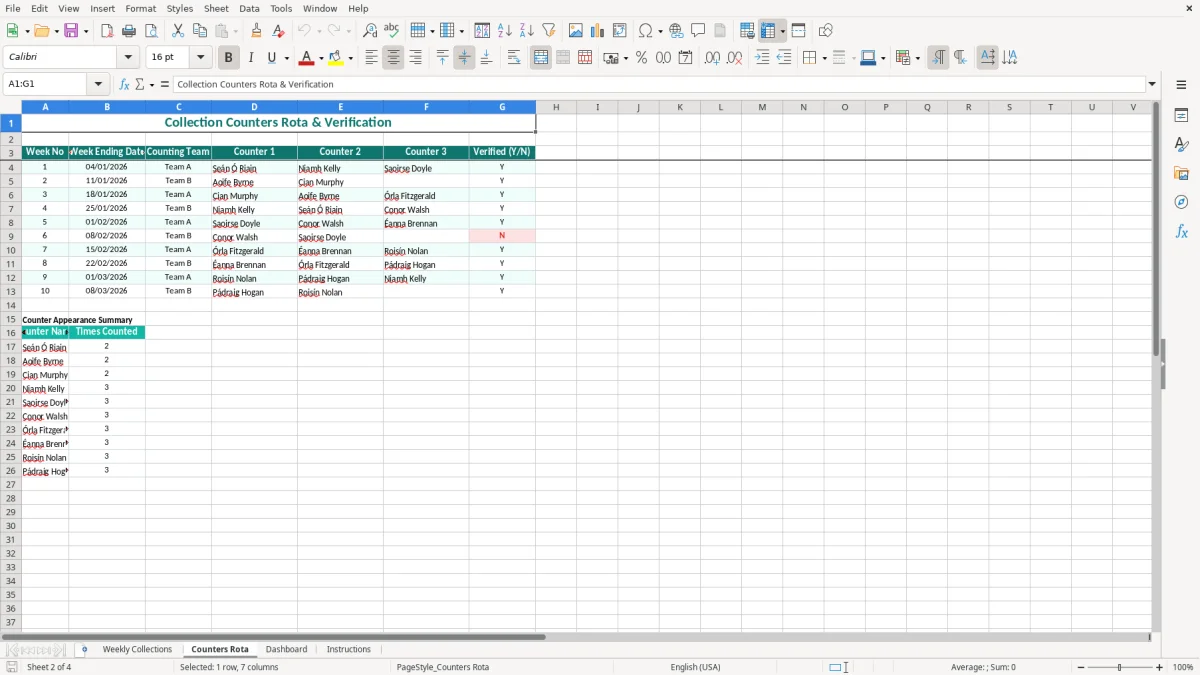The width and height of the screenshot is (1200, 675).
Task: Open Font Size dropdown arrow
Action: tap(200, 57)
